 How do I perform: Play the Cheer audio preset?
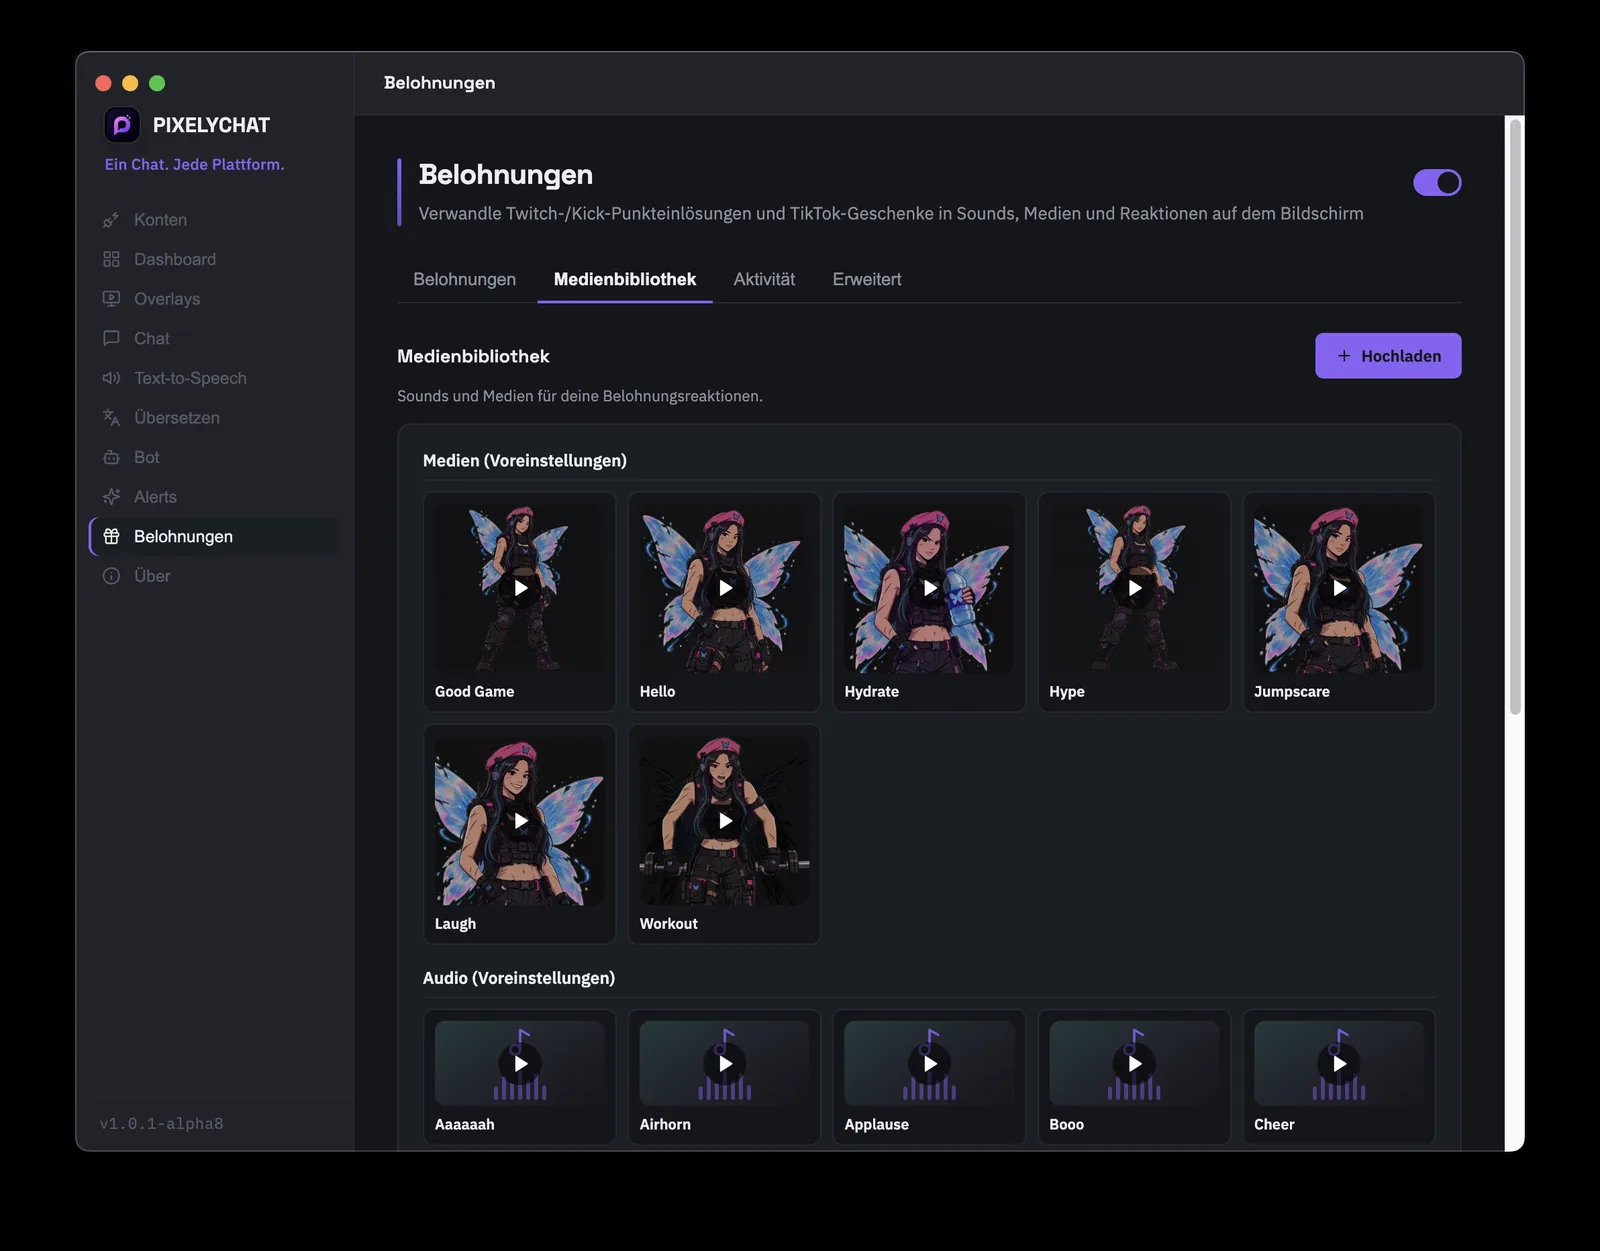1339,1063
